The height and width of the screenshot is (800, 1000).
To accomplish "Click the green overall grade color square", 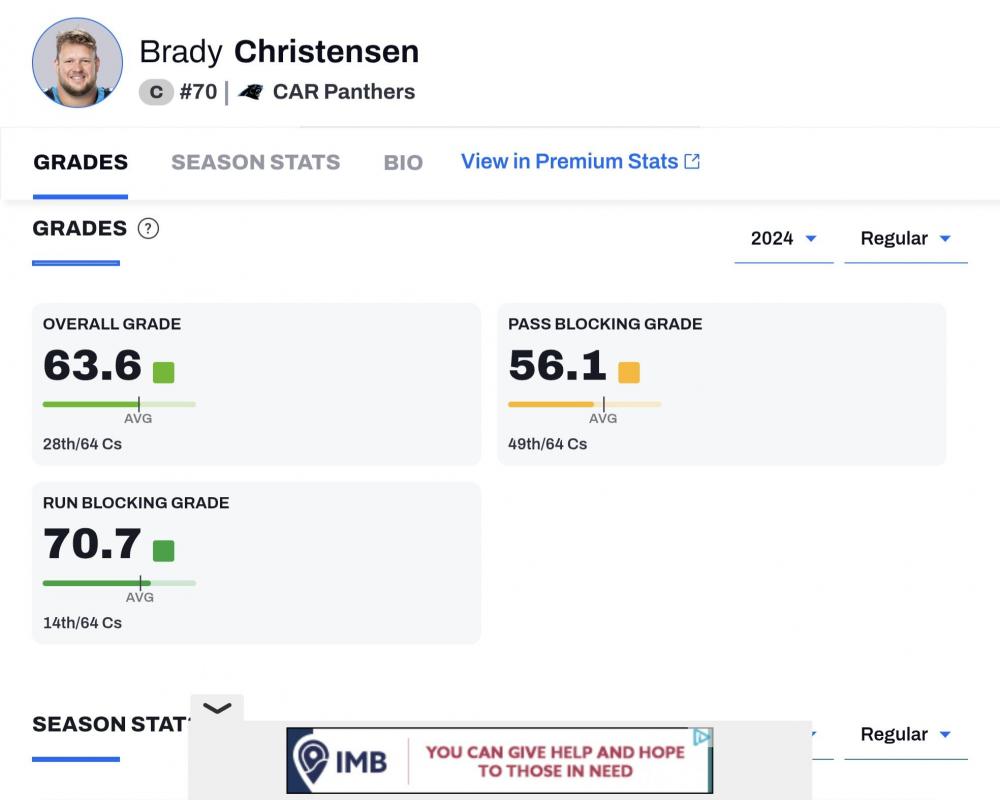I will pos(163,373).
